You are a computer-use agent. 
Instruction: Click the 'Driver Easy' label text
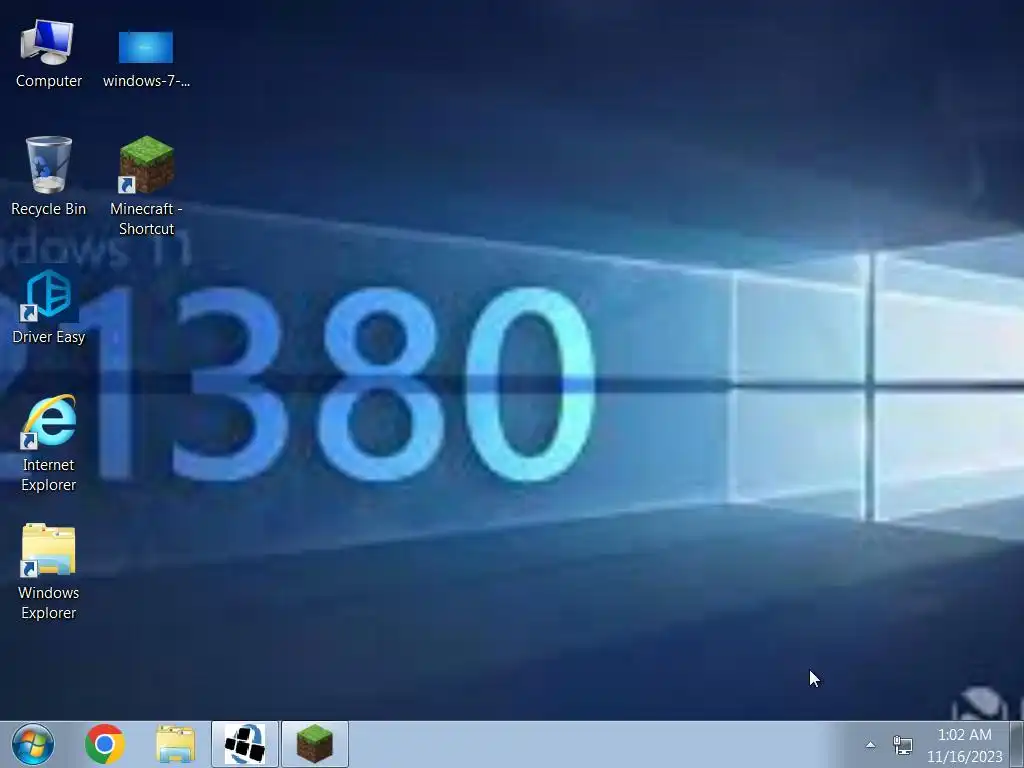(x=48, y=337)
